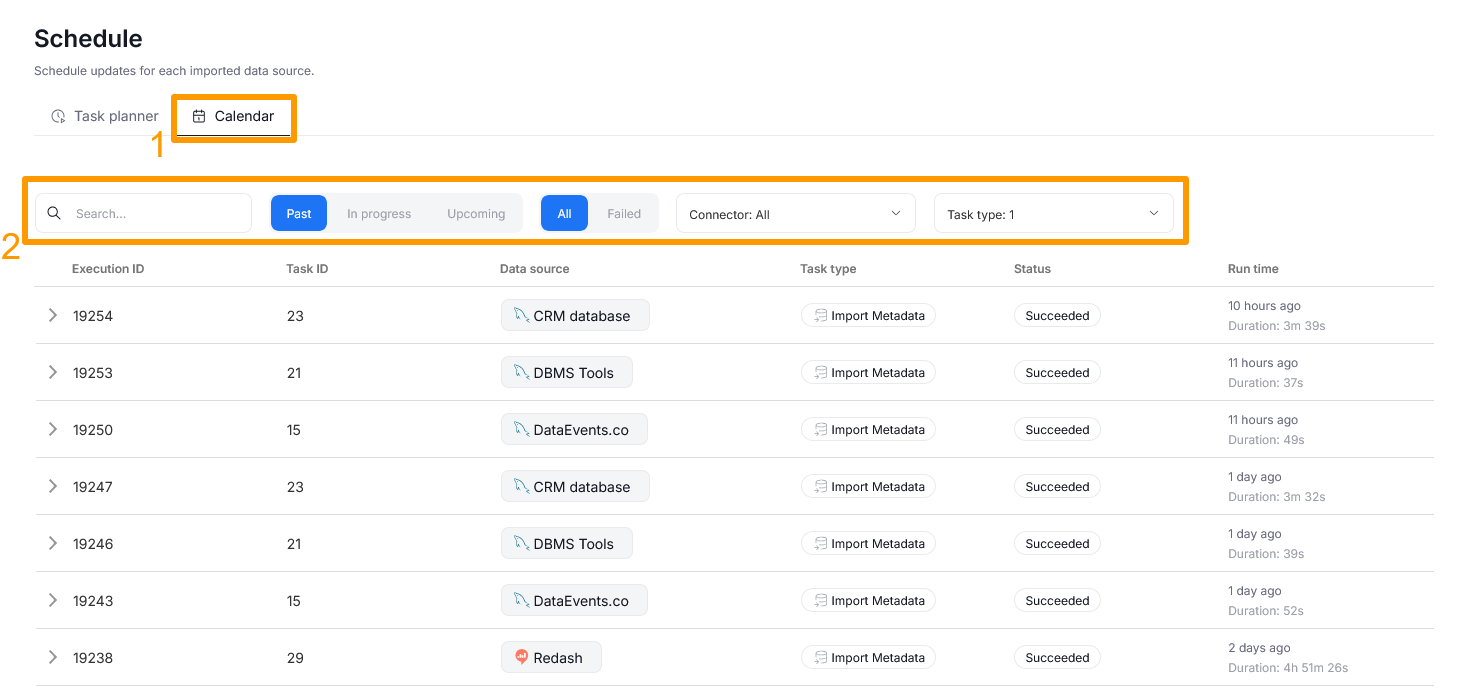1479x688 pixels.
Task: Click Import Metadata icon in row 19253
Action: (x=821, y=373)
